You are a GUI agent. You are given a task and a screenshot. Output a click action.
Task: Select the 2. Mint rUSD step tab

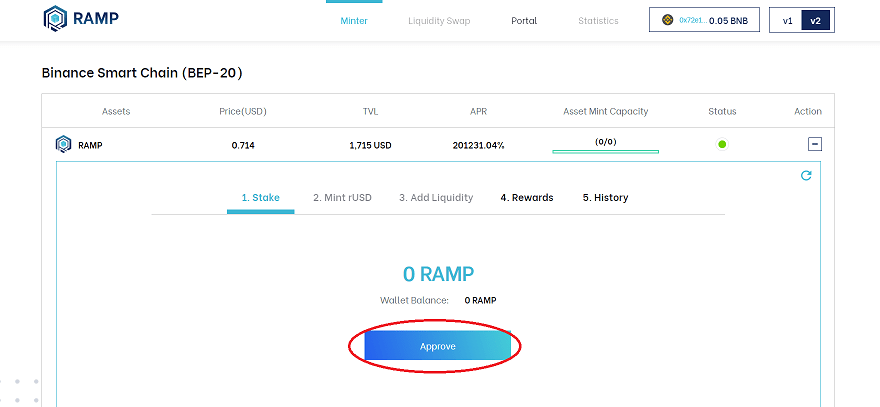342,198
